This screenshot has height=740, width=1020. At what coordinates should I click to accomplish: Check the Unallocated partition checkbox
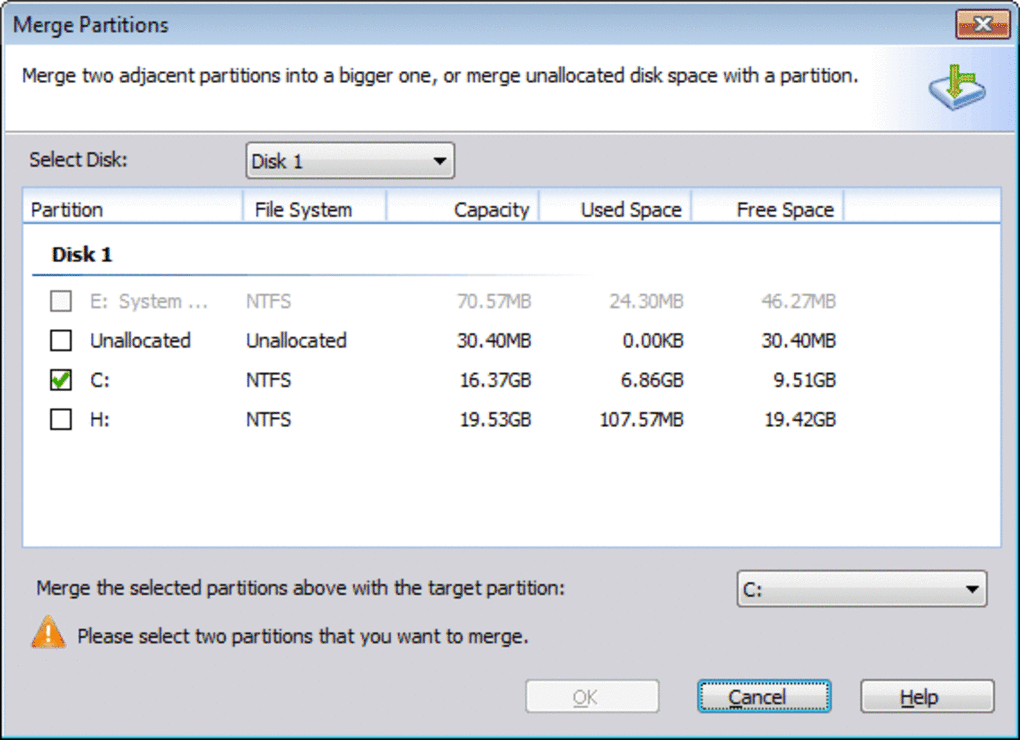61,341
